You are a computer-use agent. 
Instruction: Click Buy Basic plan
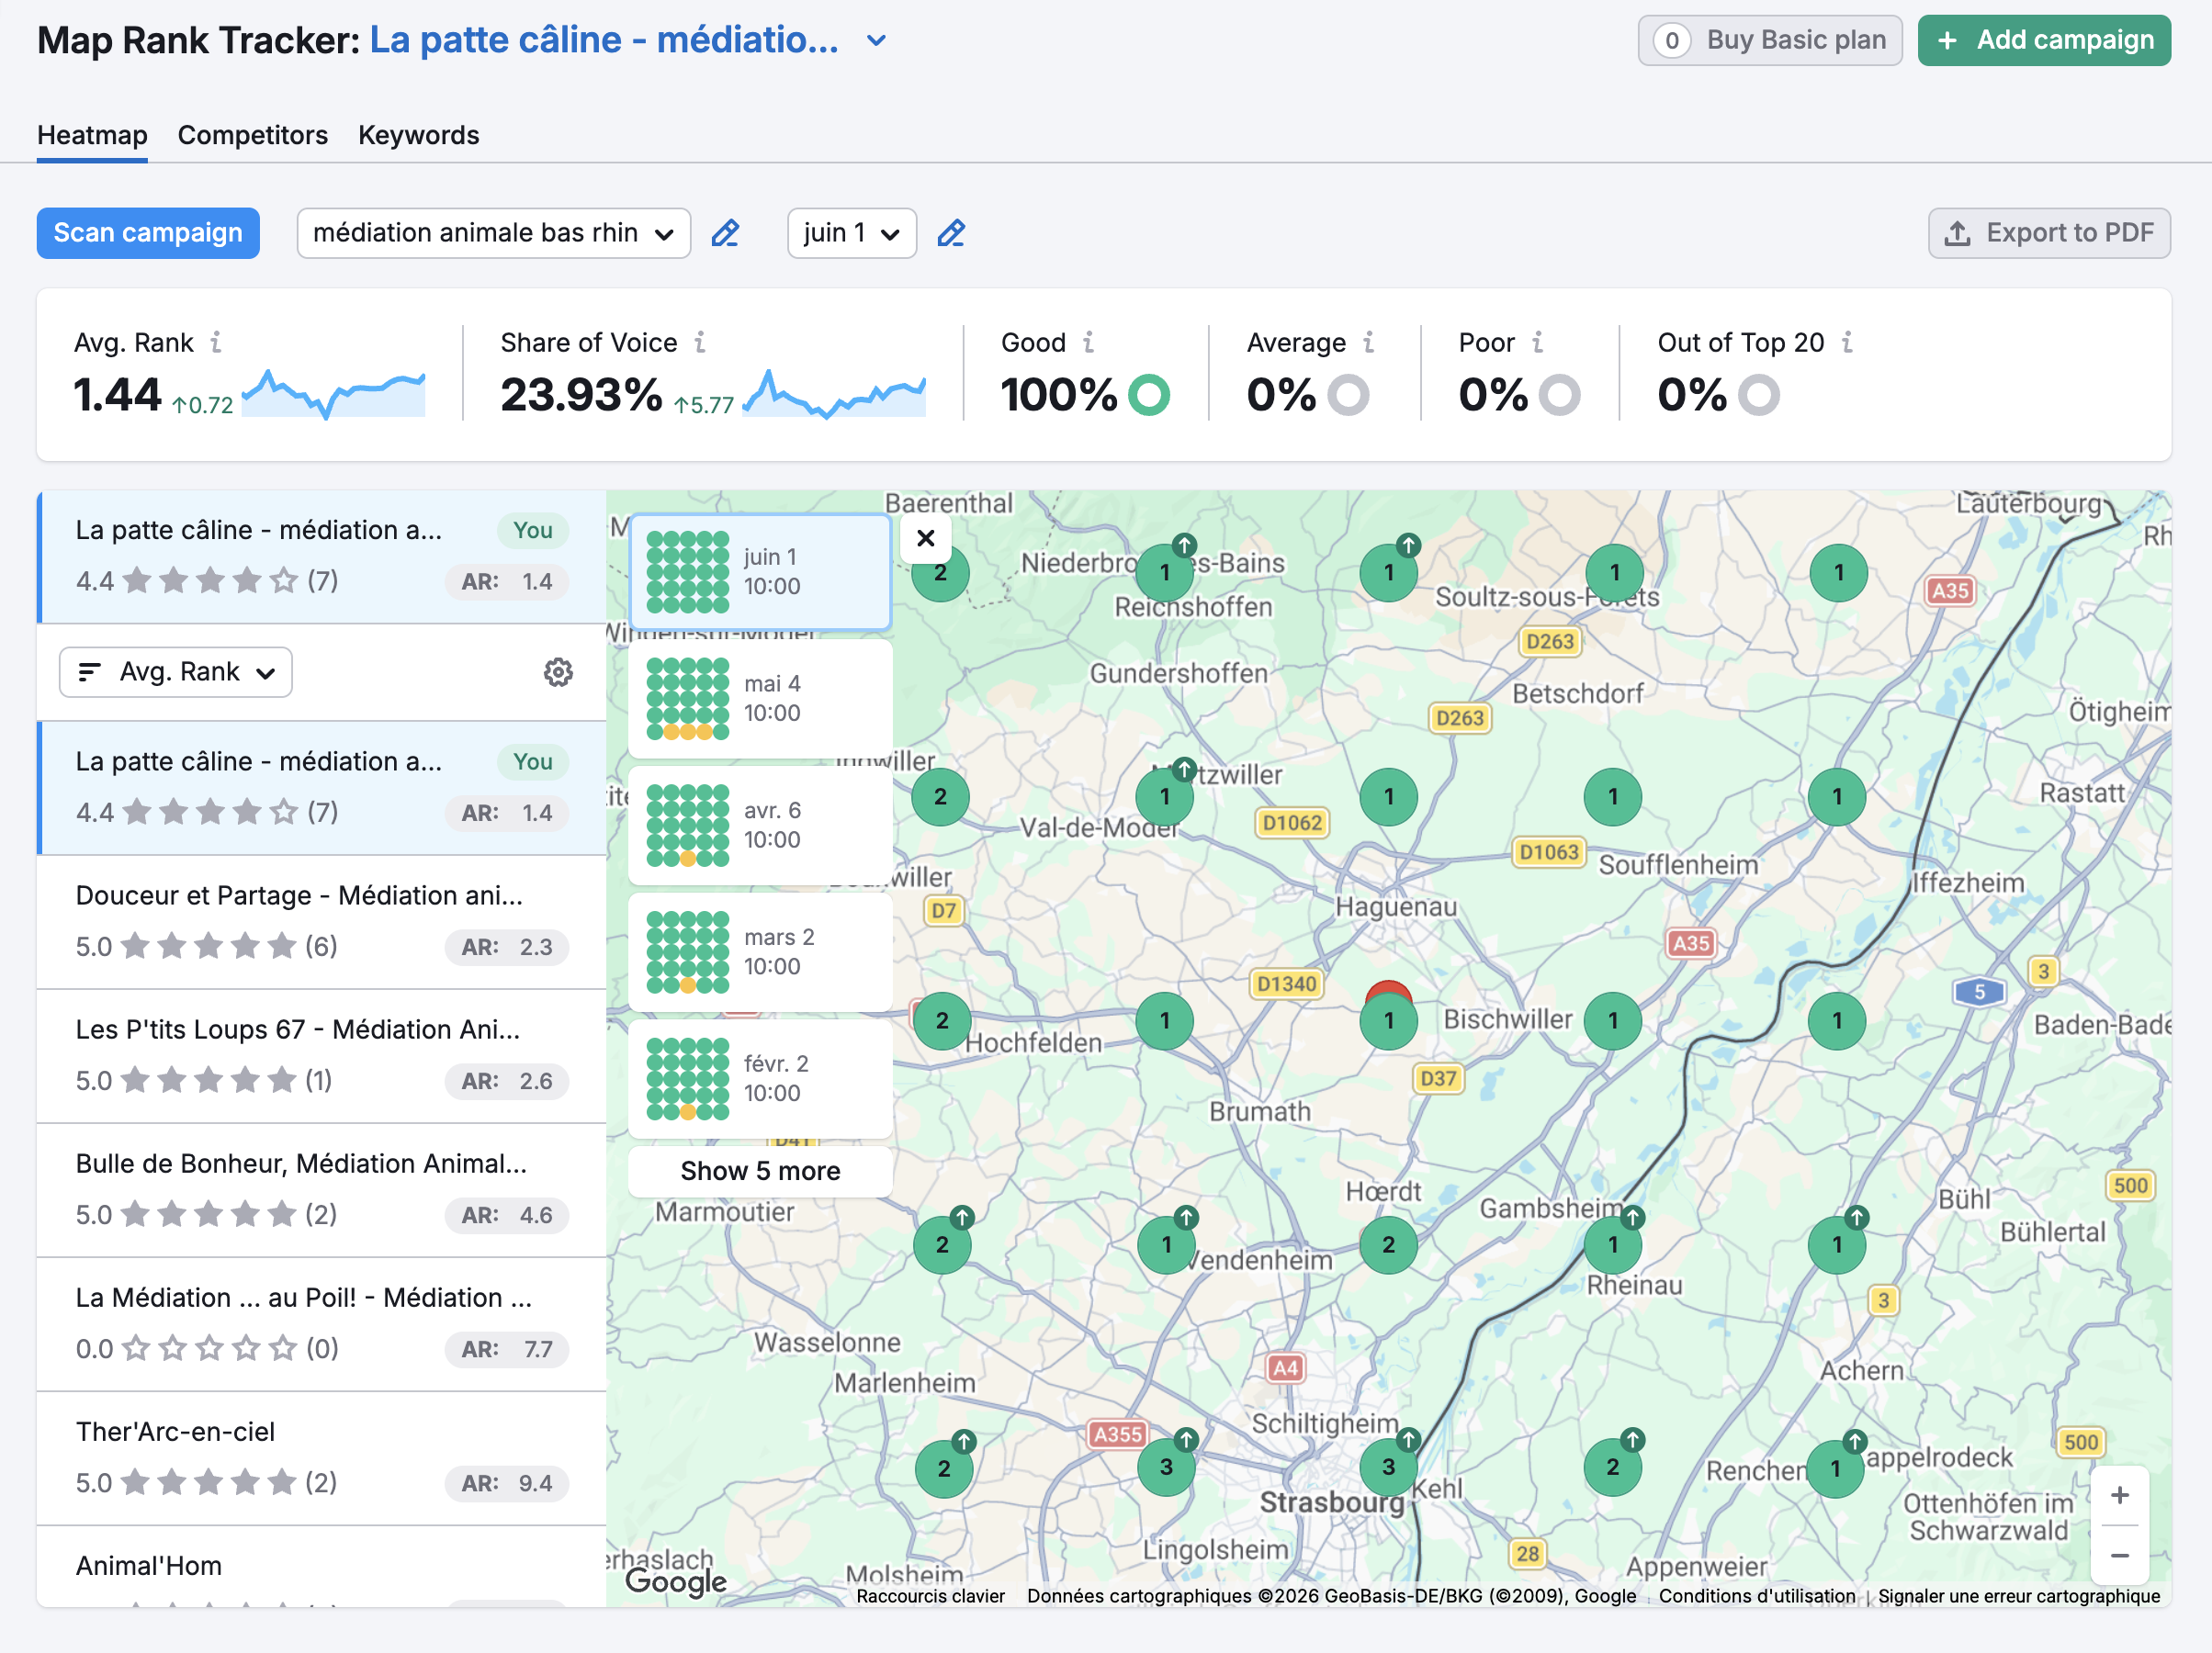[x=1769, y=40]
